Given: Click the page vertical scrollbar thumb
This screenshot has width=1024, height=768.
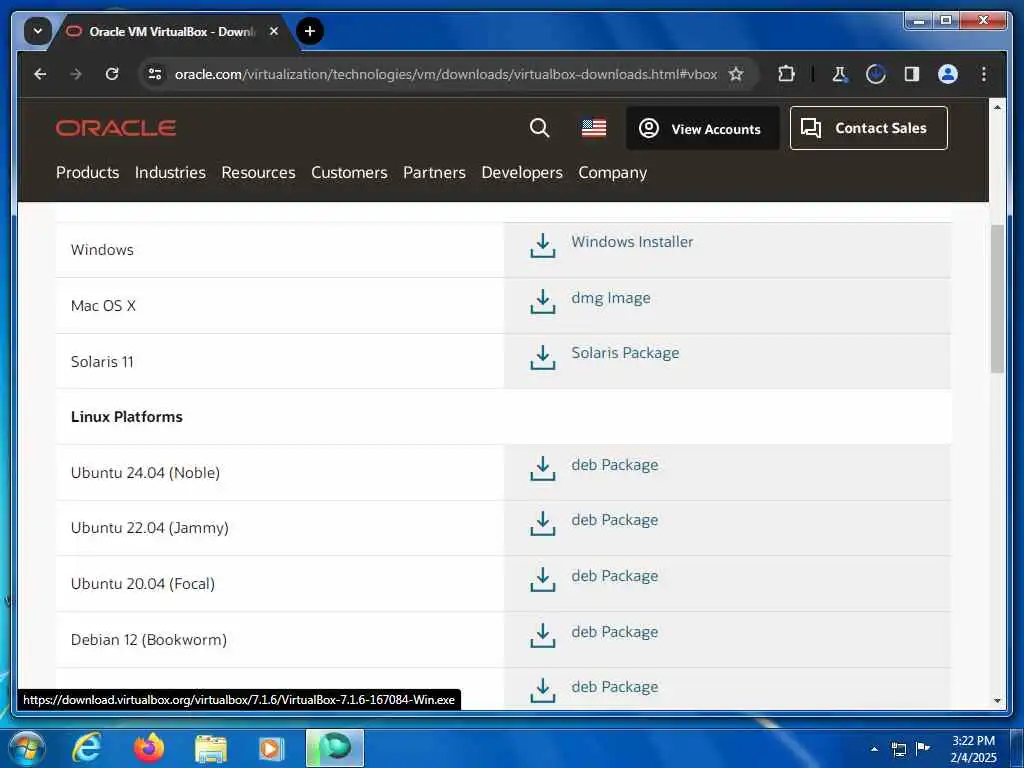Looking at the screenshot, I should click(997, 299).
